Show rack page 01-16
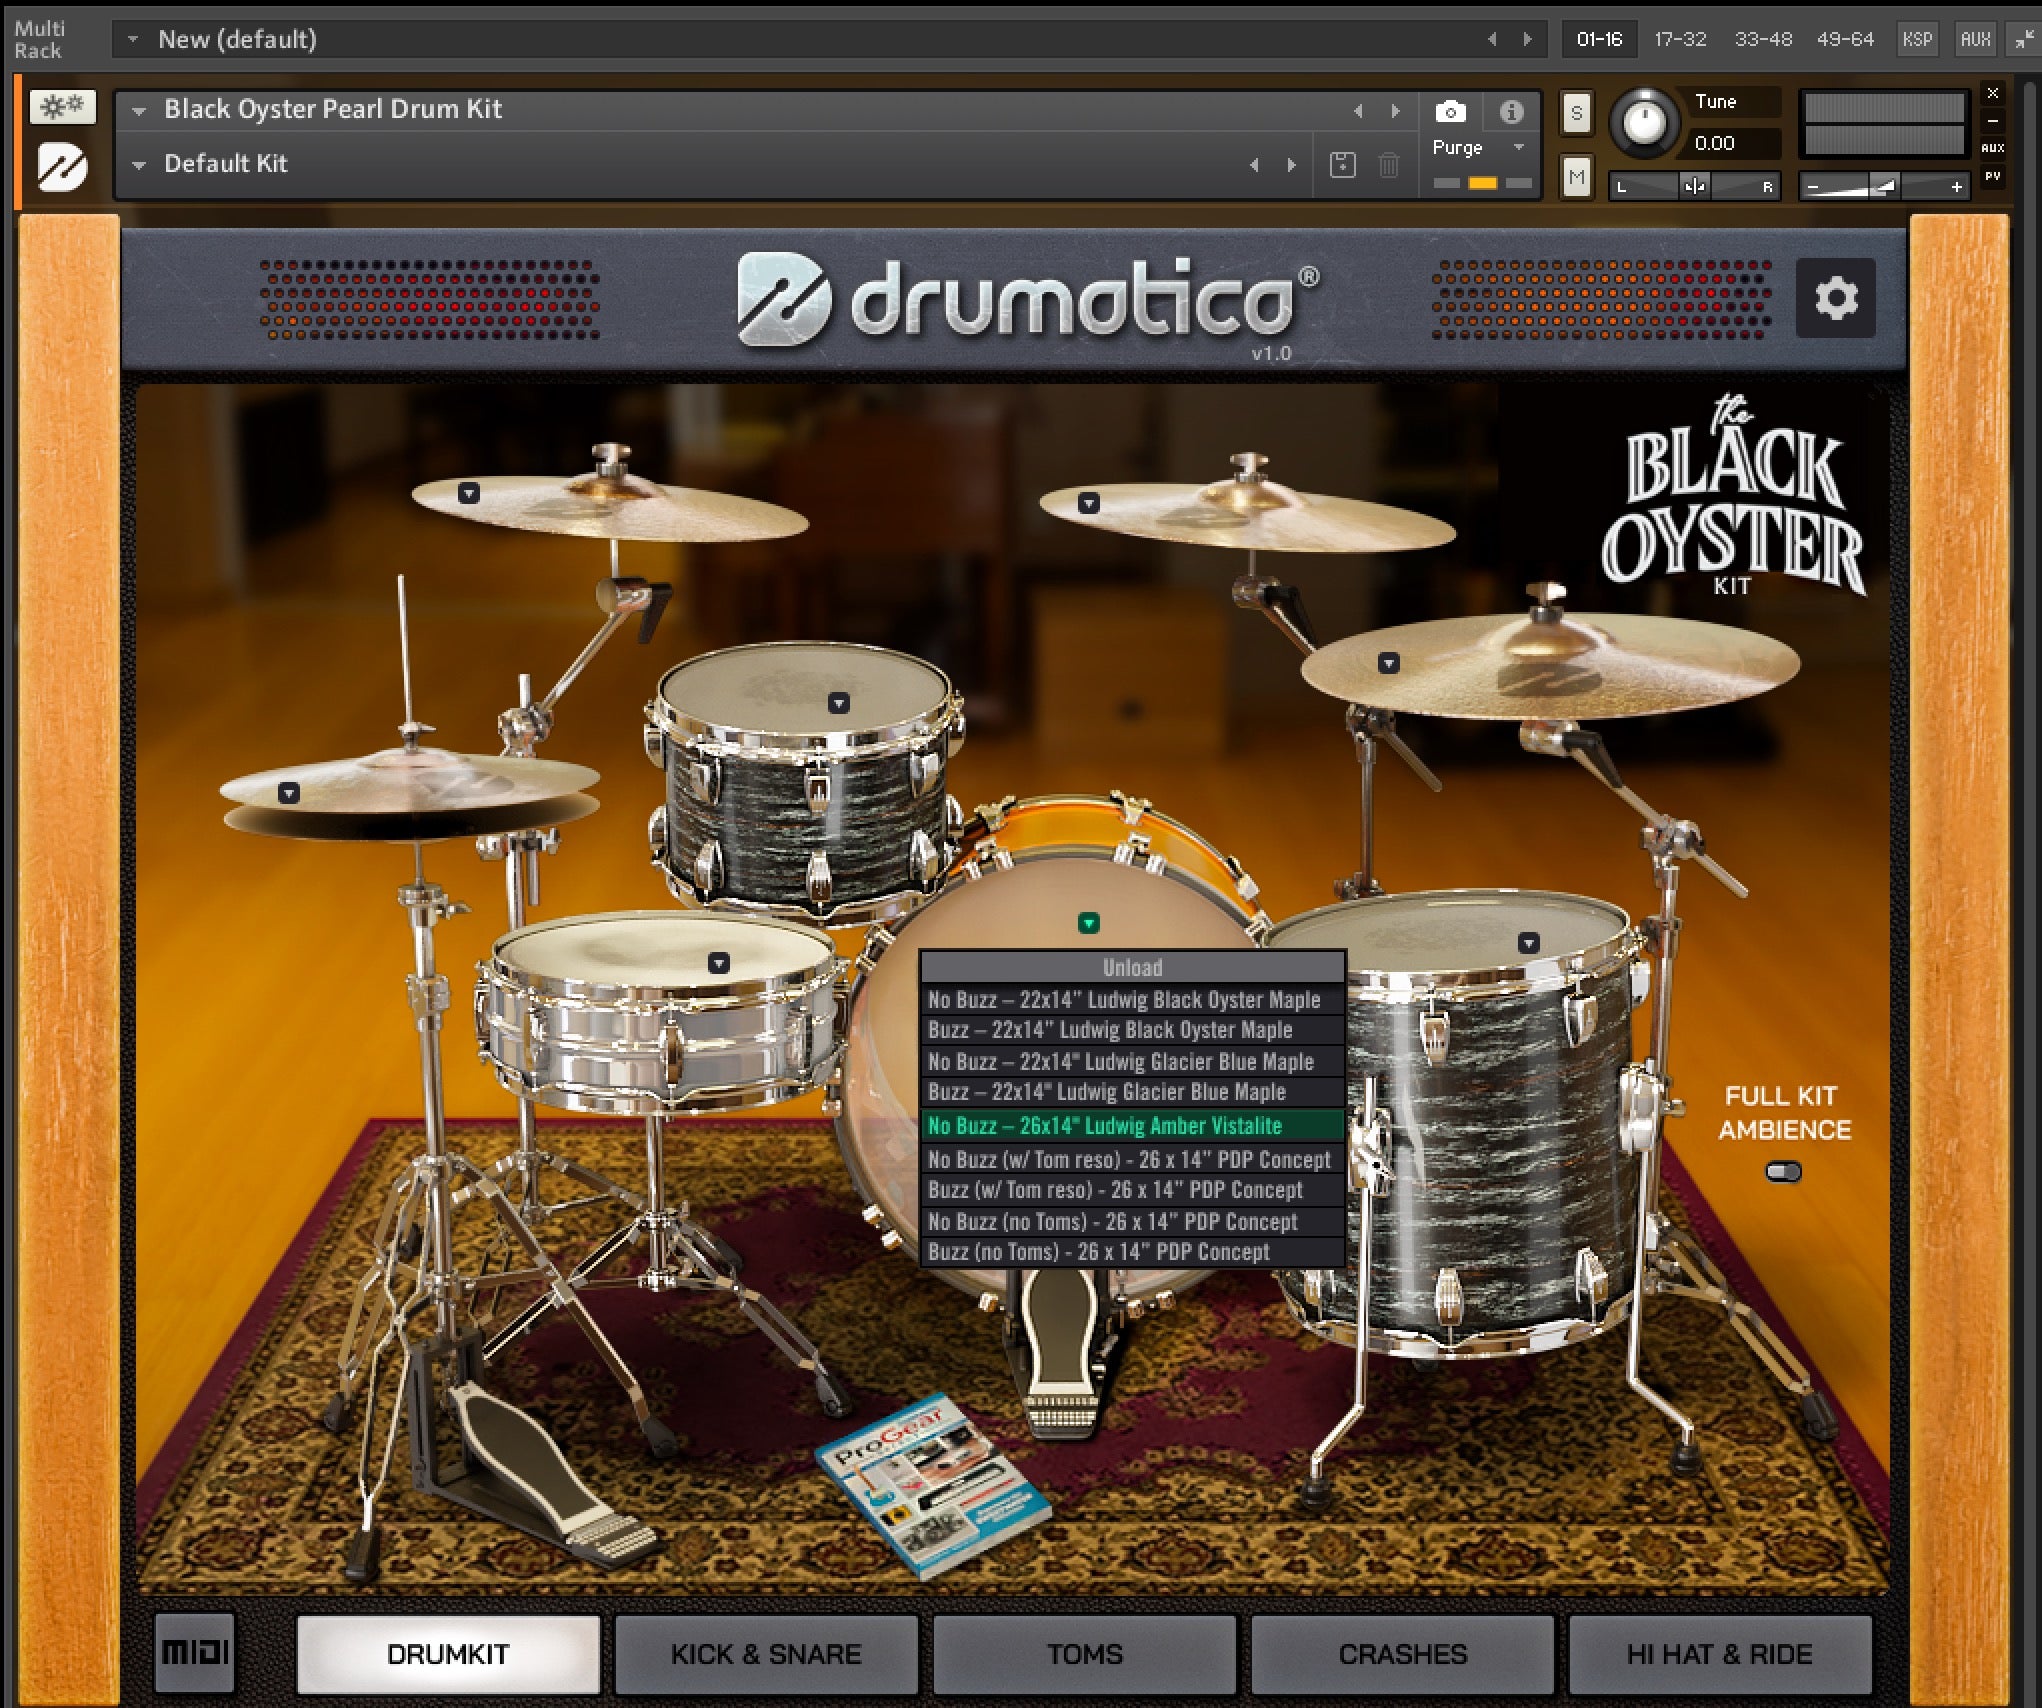2042x1708 pixels. pos(1599,39)
